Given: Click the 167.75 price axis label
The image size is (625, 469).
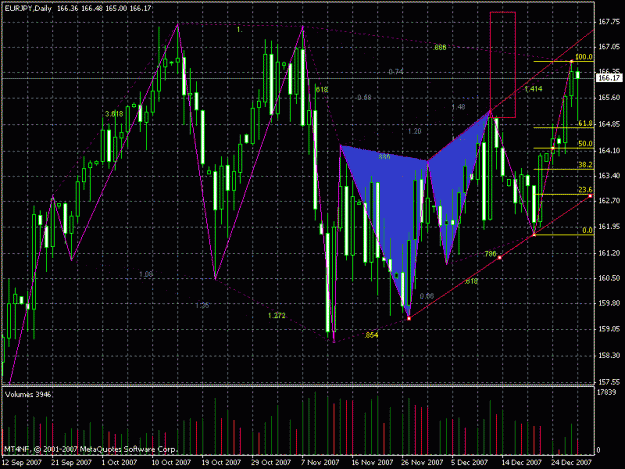Looking at the screenshot, I should 609,22.
